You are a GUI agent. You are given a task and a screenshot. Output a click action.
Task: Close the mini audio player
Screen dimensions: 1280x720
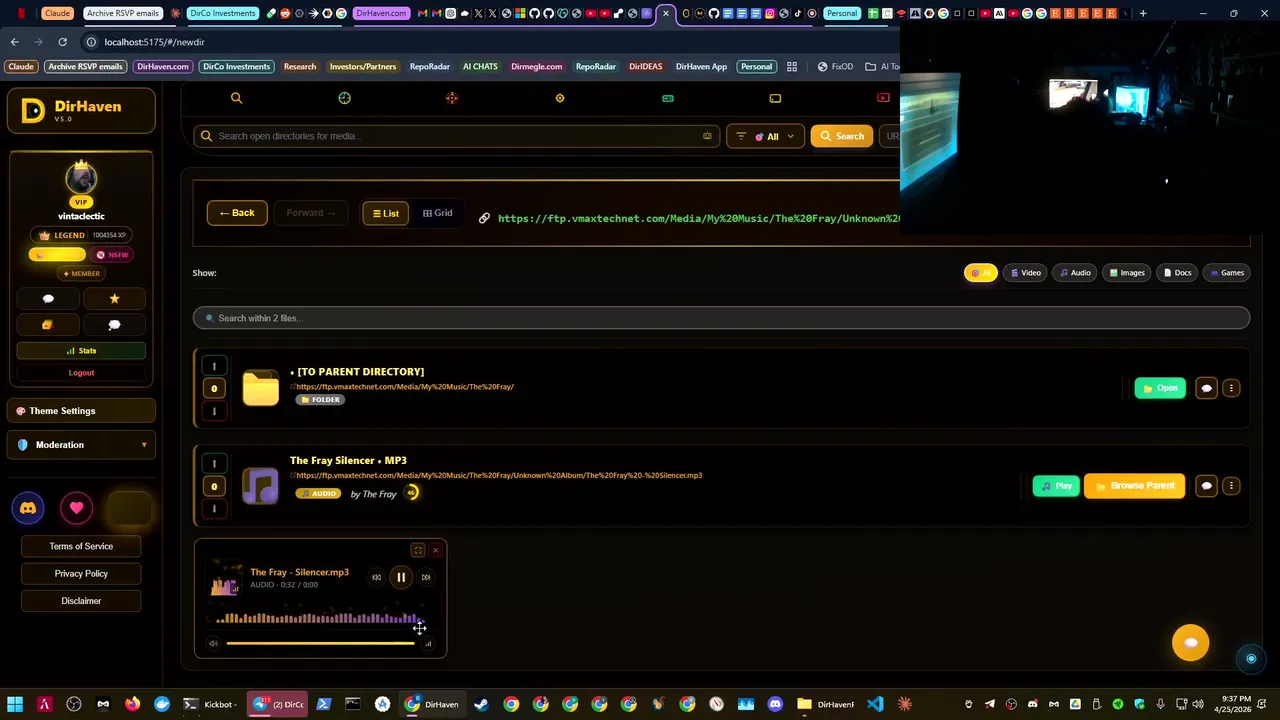coord(435,550)
